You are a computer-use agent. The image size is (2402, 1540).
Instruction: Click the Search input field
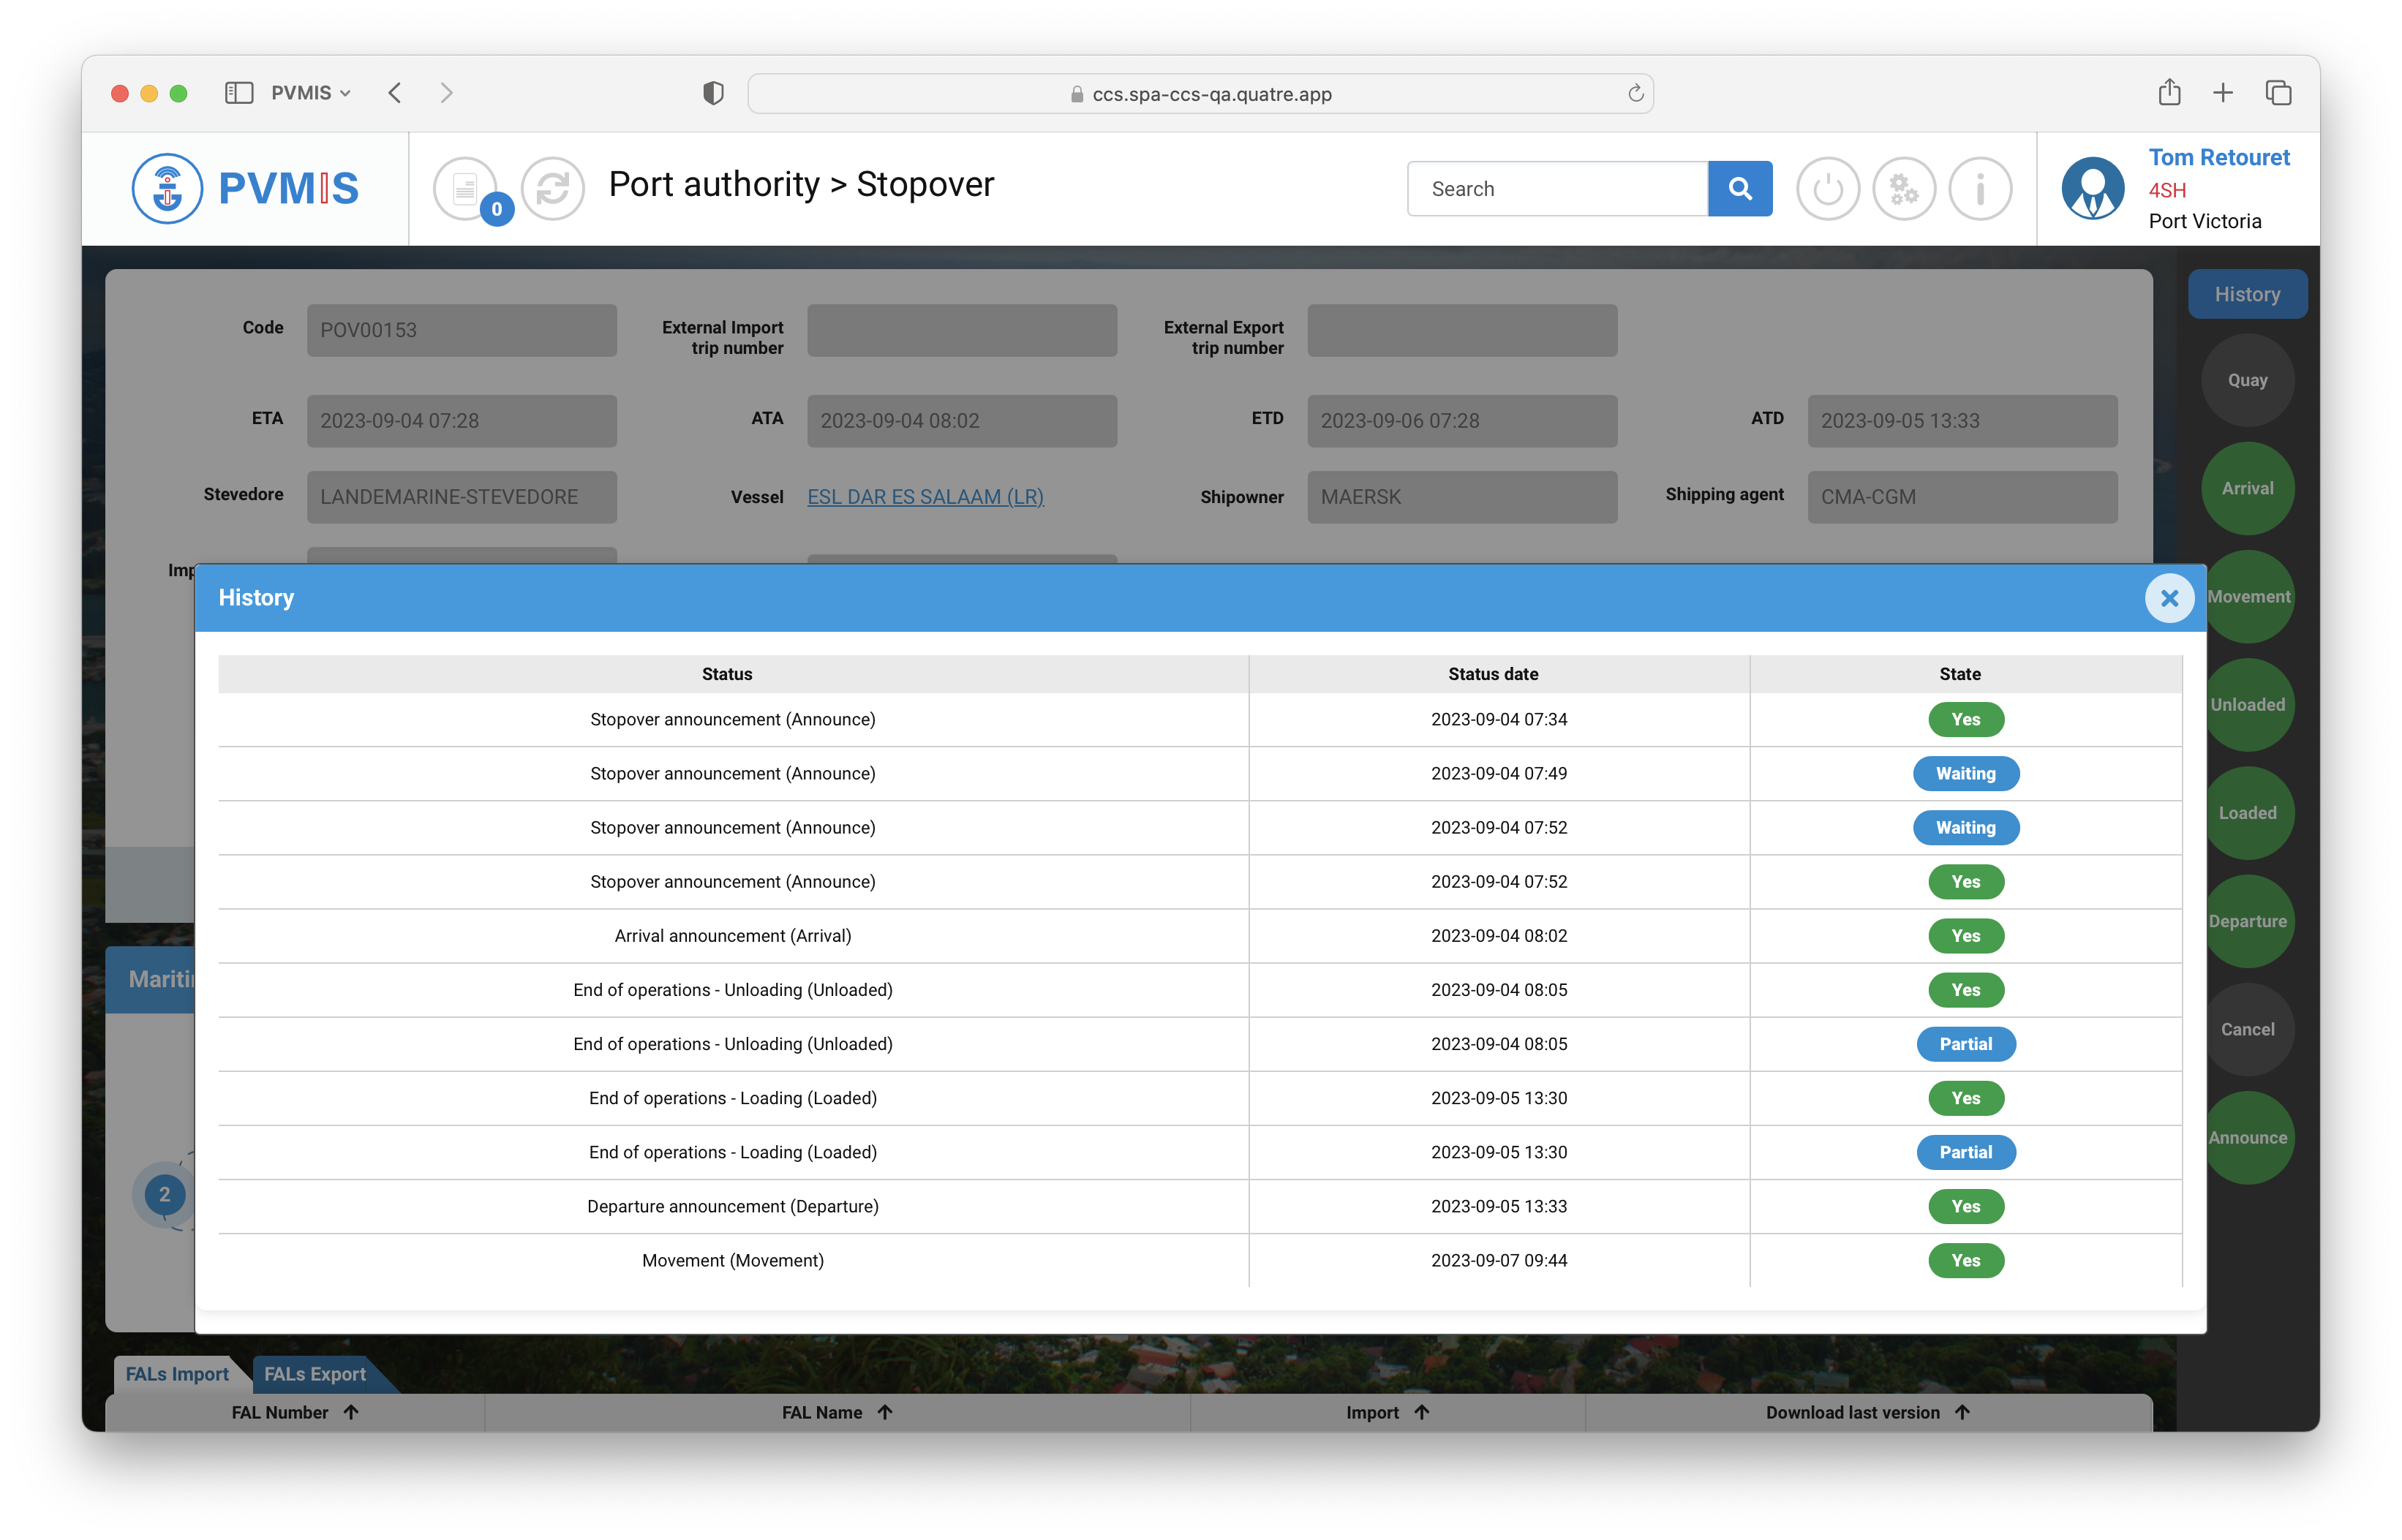pyautogui.click(x=1557, y=188)
